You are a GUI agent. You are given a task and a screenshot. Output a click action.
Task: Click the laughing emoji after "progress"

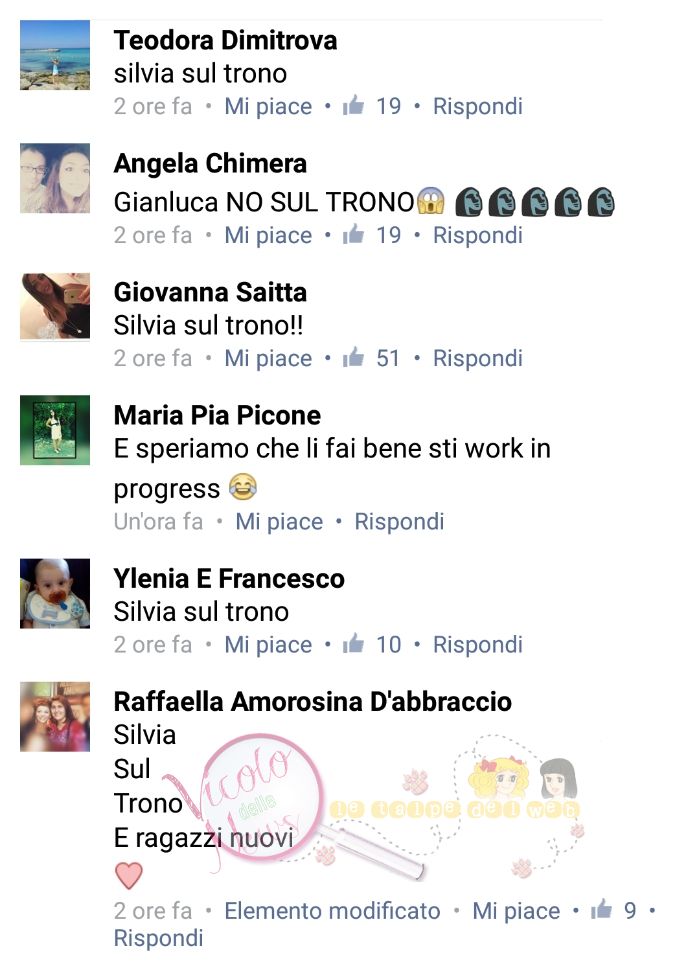pyautogui.click(x=243, y=487)
